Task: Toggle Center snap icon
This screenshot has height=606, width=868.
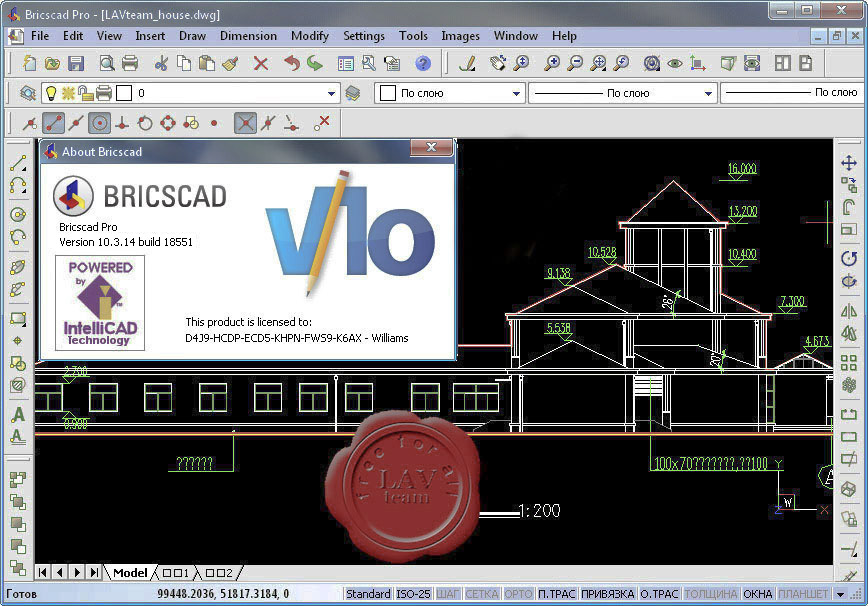Action: click(99, 123)
